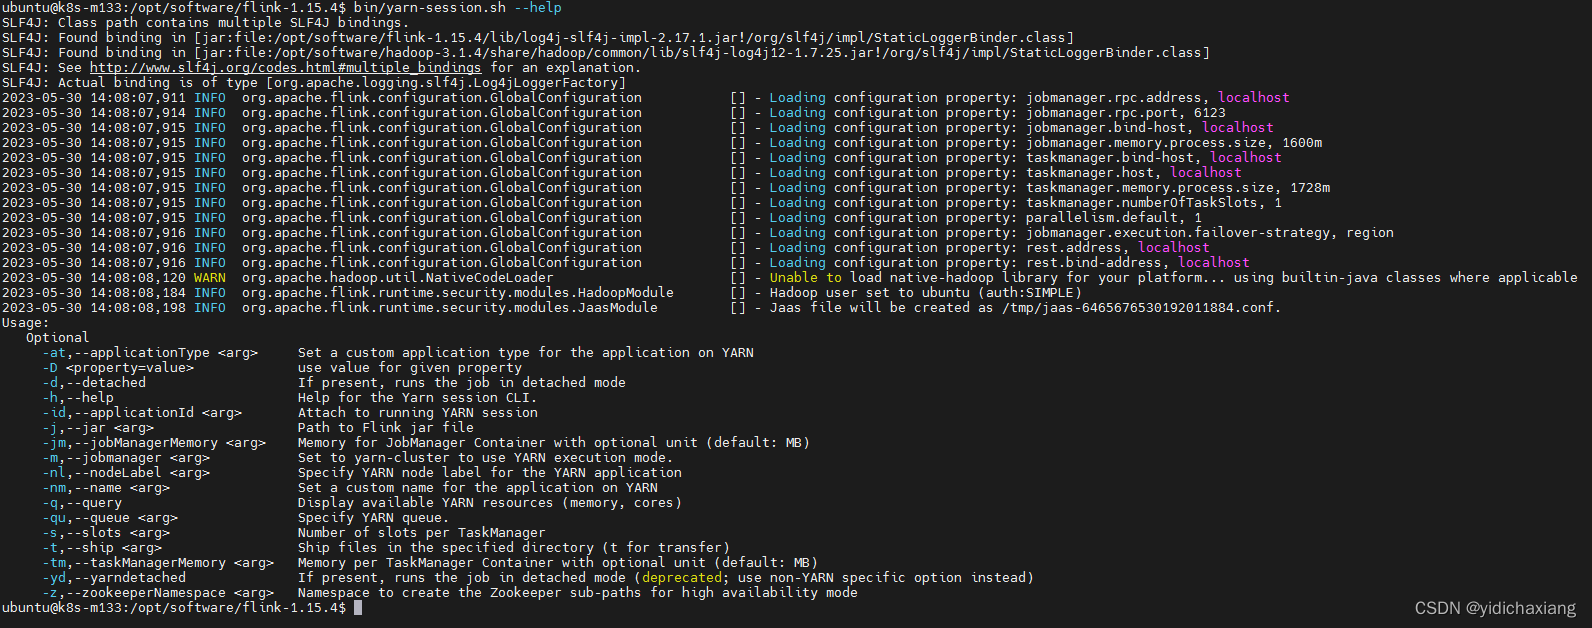Click "SLF4J: Class path contains multiple SLF4J bindings."
The width and height of the screenshot is (1592, 628).
point(206,23)
